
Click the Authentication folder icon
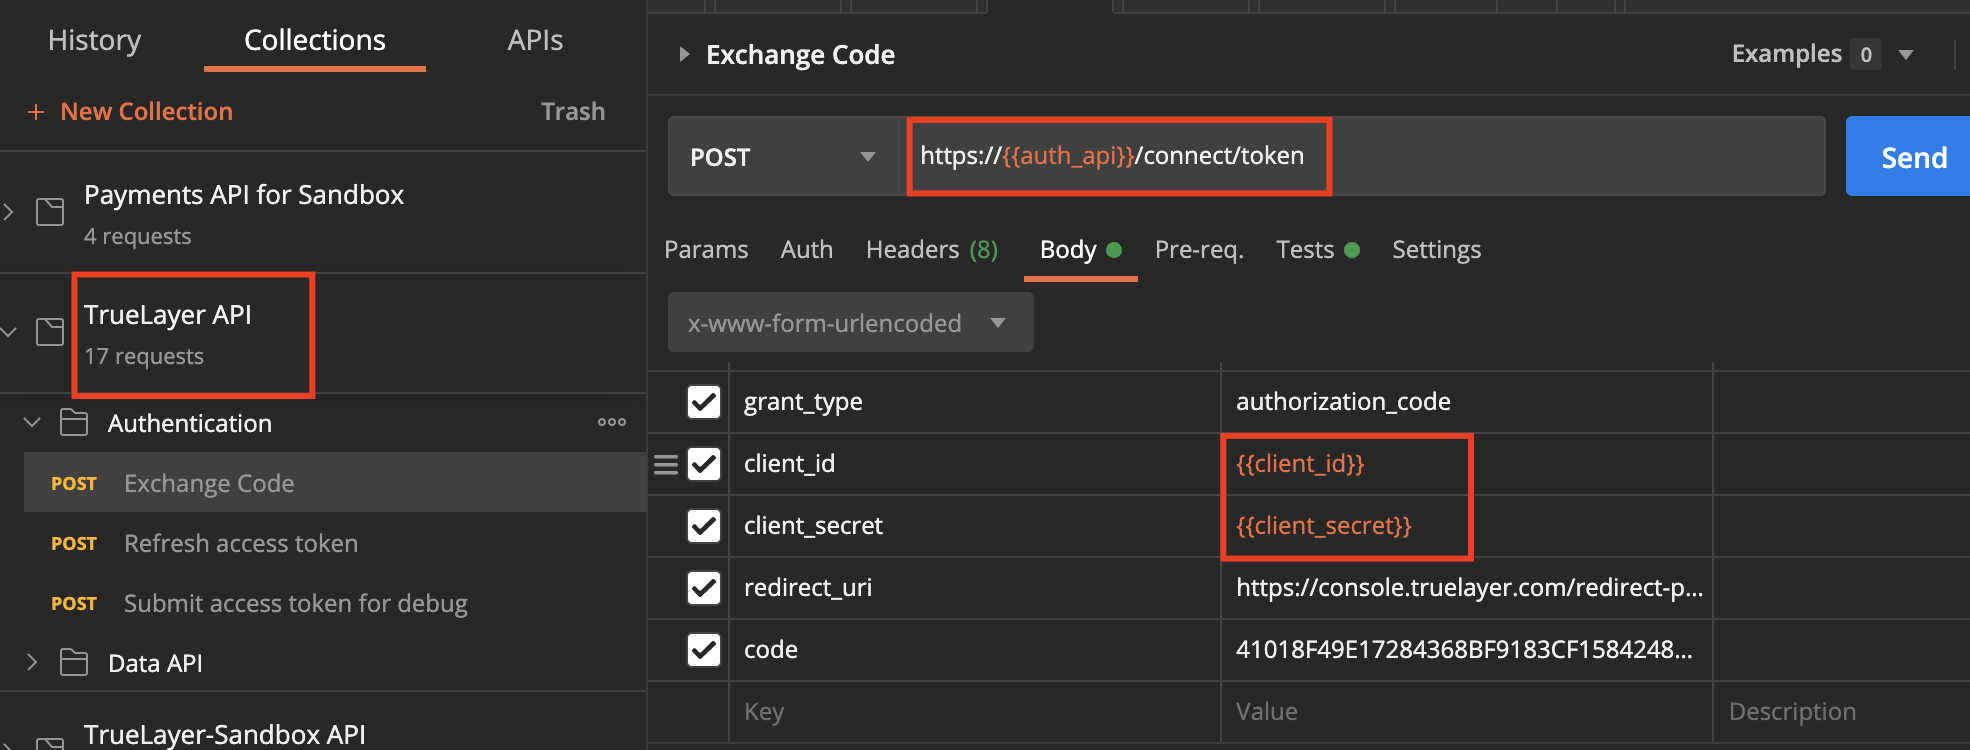point(74,423)
